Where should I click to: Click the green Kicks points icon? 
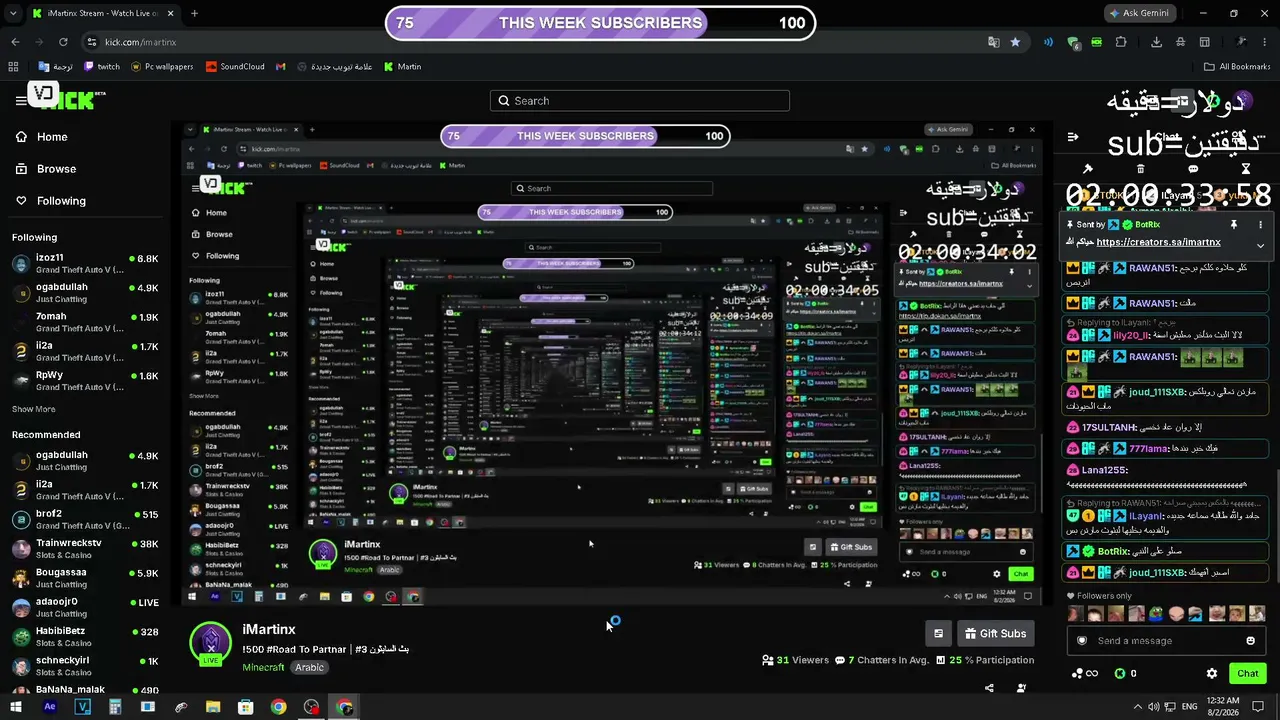point(1120,674)
